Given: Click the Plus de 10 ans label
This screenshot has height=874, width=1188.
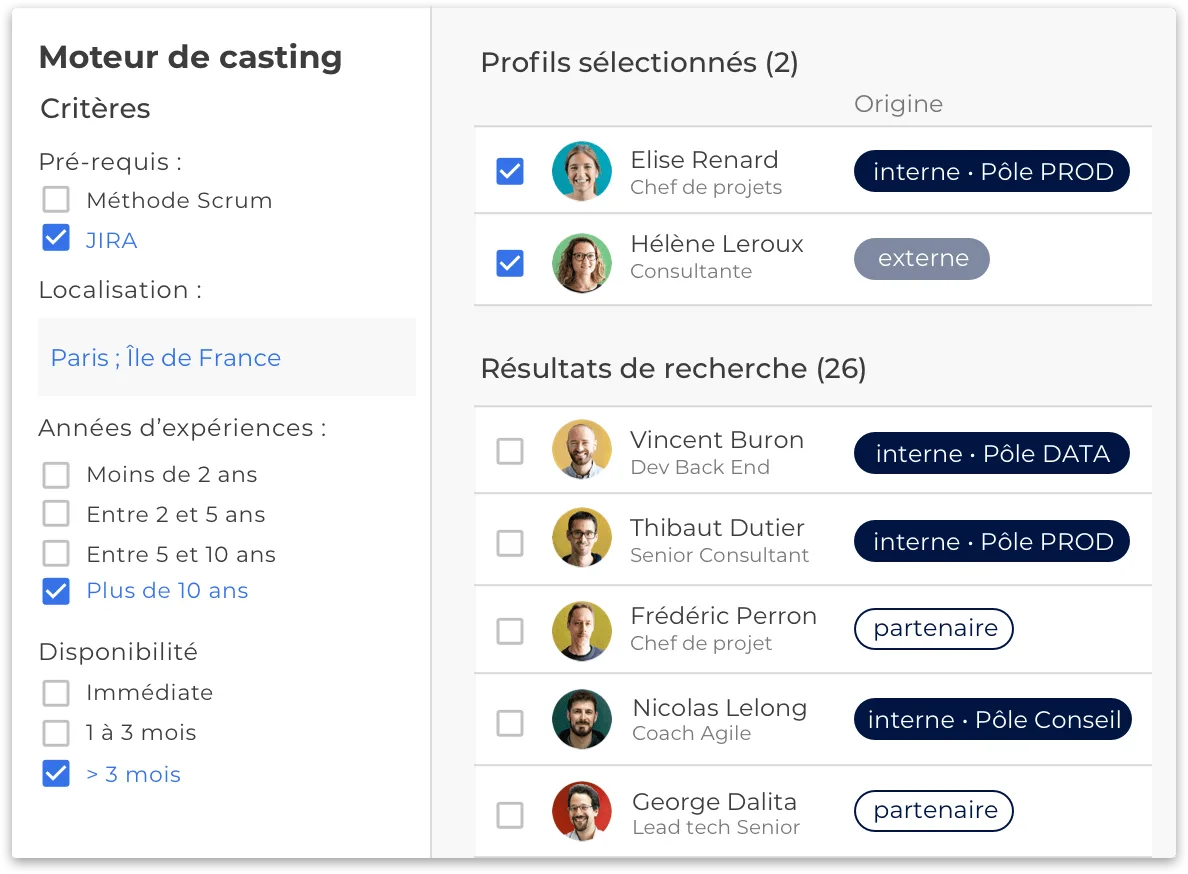Looking at the screenshot, I should tap(167, 591).
